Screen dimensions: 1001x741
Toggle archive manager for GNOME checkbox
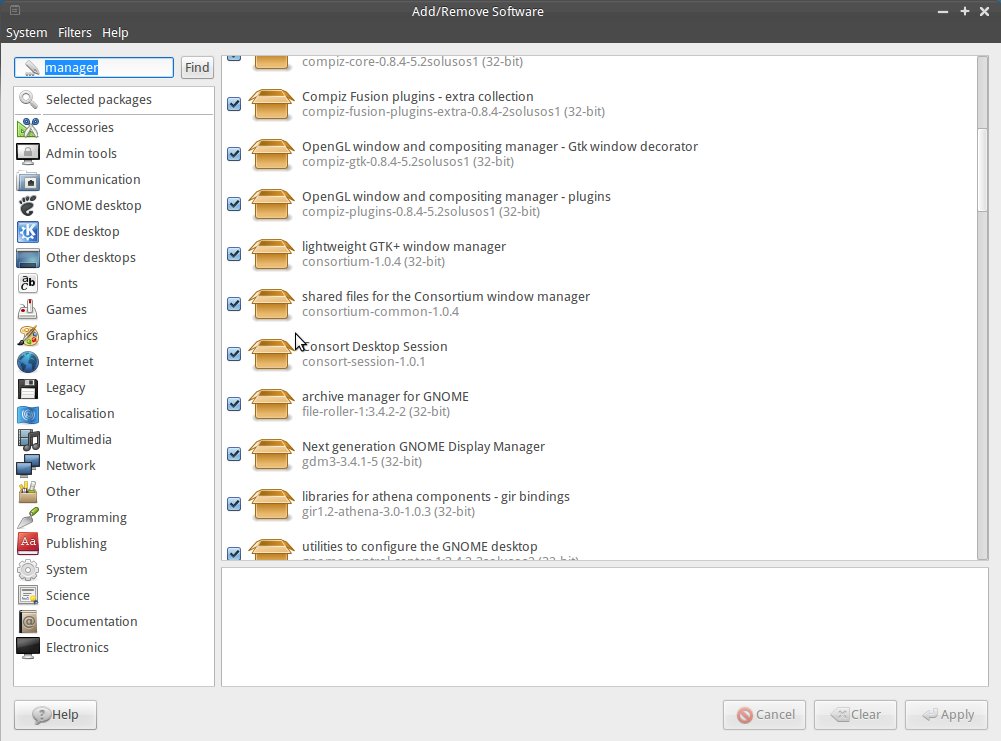click(234, 404)
